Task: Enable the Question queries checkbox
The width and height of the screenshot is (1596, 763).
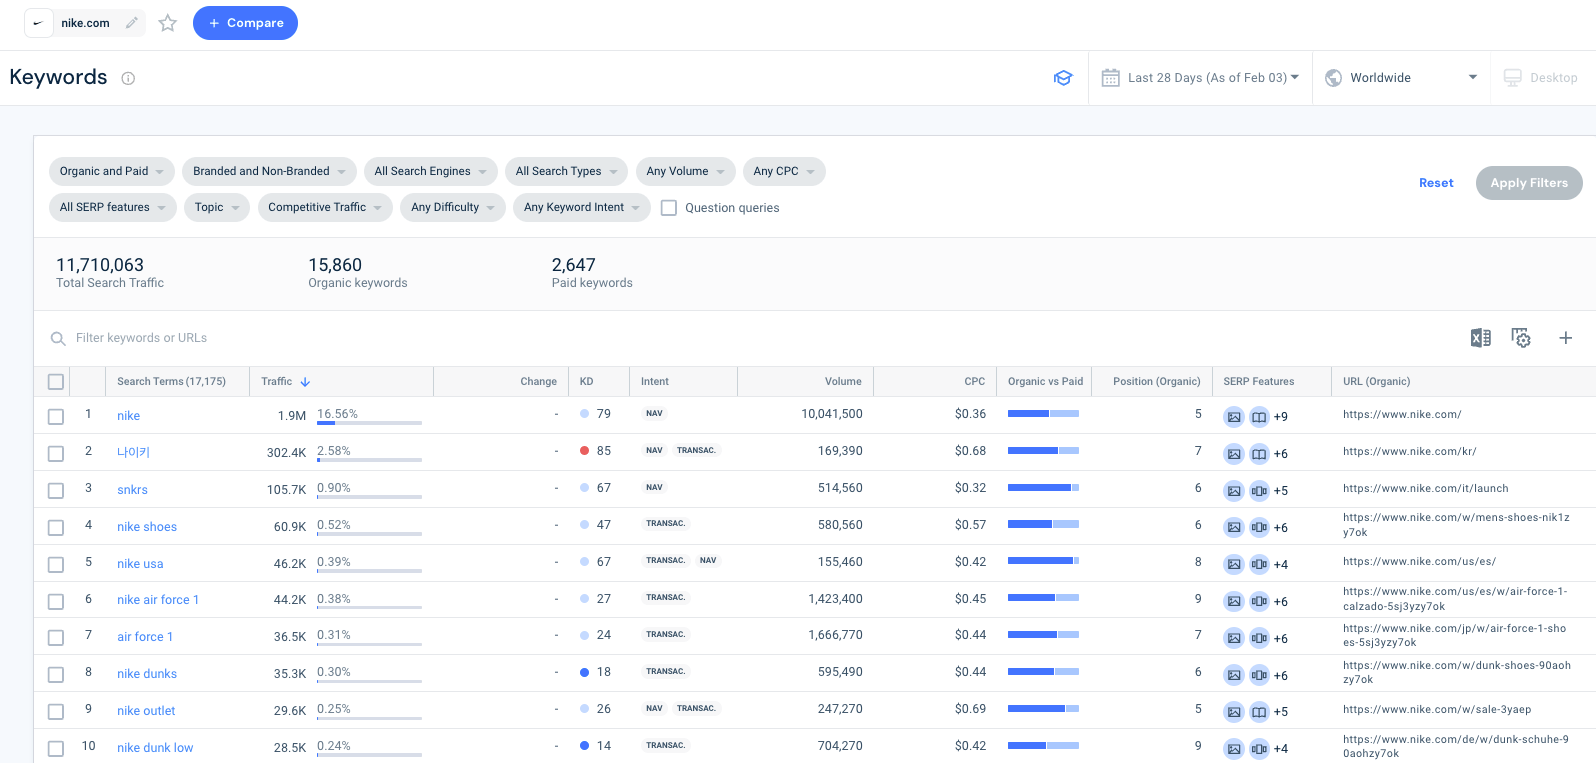Action: tap(669, 208)
